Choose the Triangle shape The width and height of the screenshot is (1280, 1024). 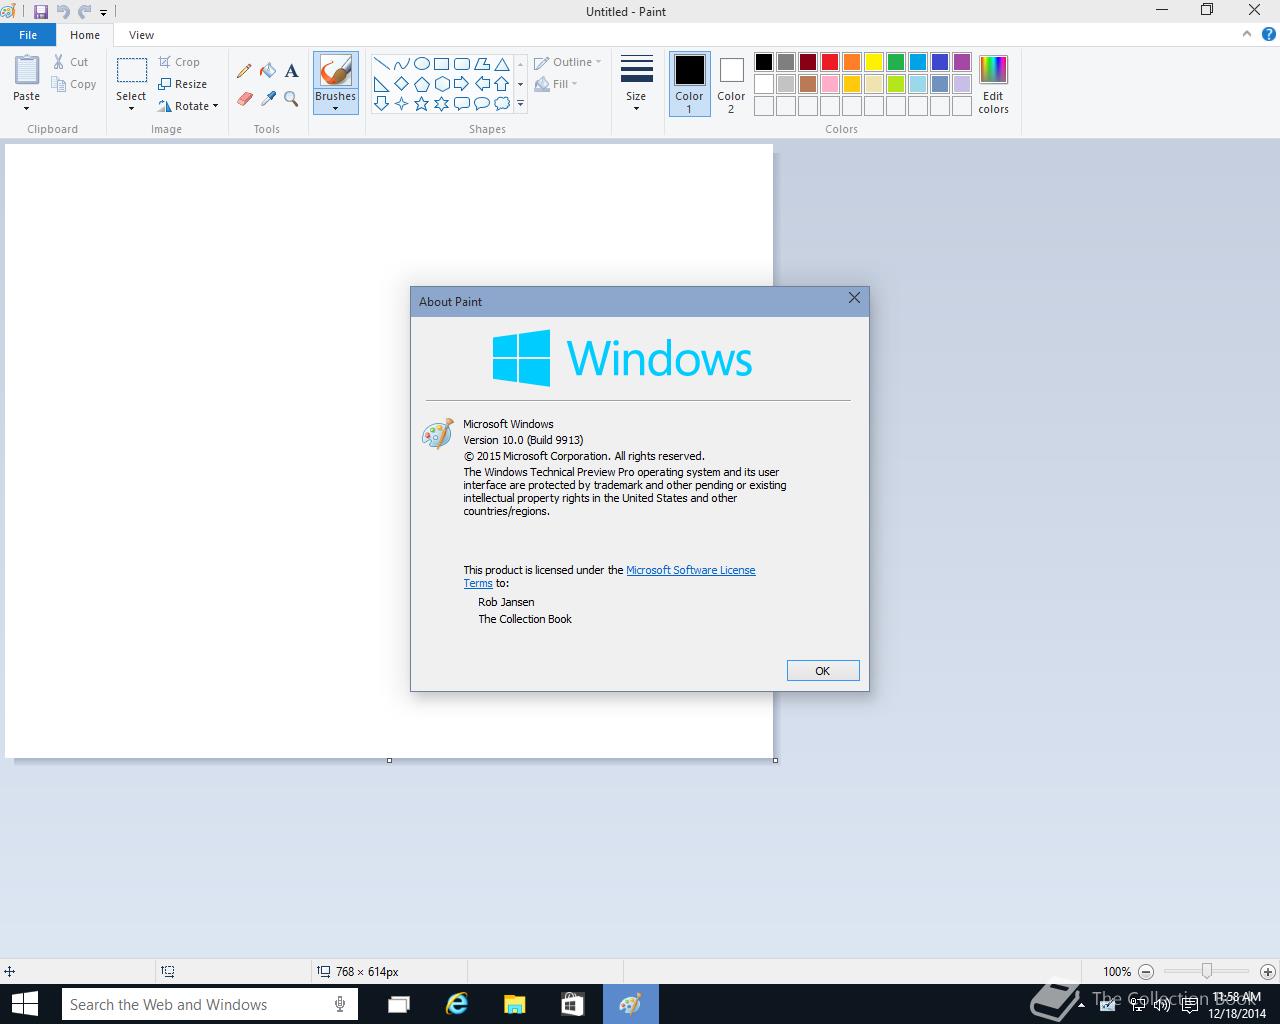[x=502, y=64]
